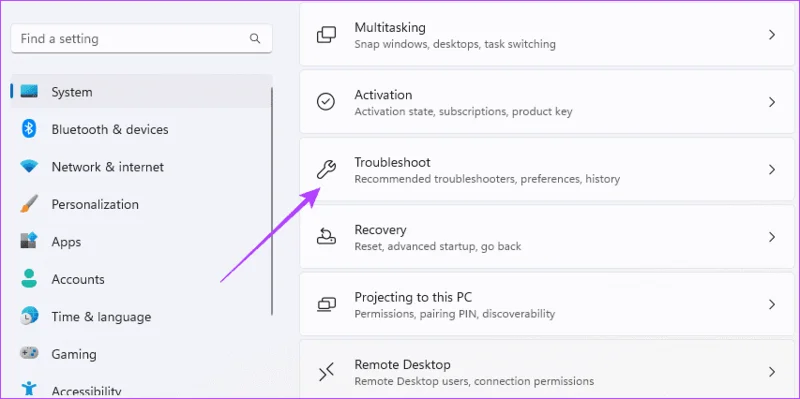Open Projecting to this PC chevron
The image size is (800, 399).
pyautogui.click(x=772, y=305)
